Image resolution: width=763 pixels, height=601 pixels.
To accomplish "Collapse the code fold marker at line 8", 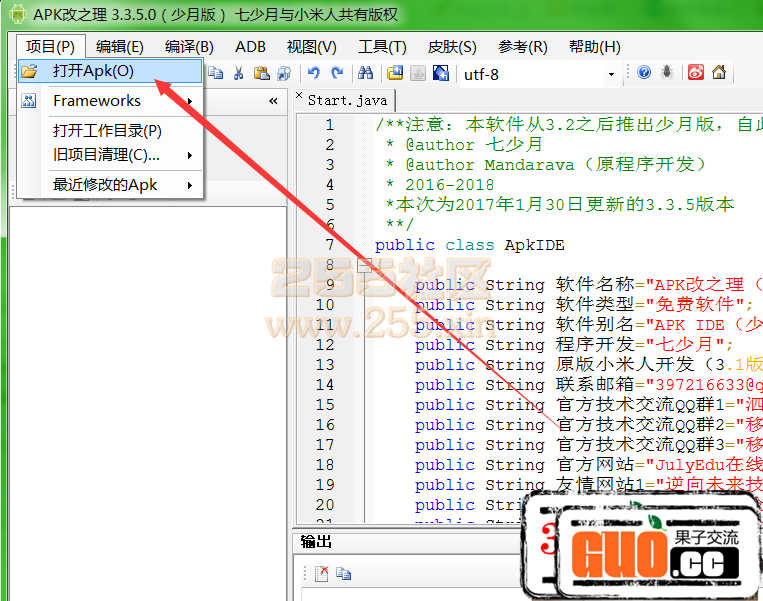I will [364, 265].
